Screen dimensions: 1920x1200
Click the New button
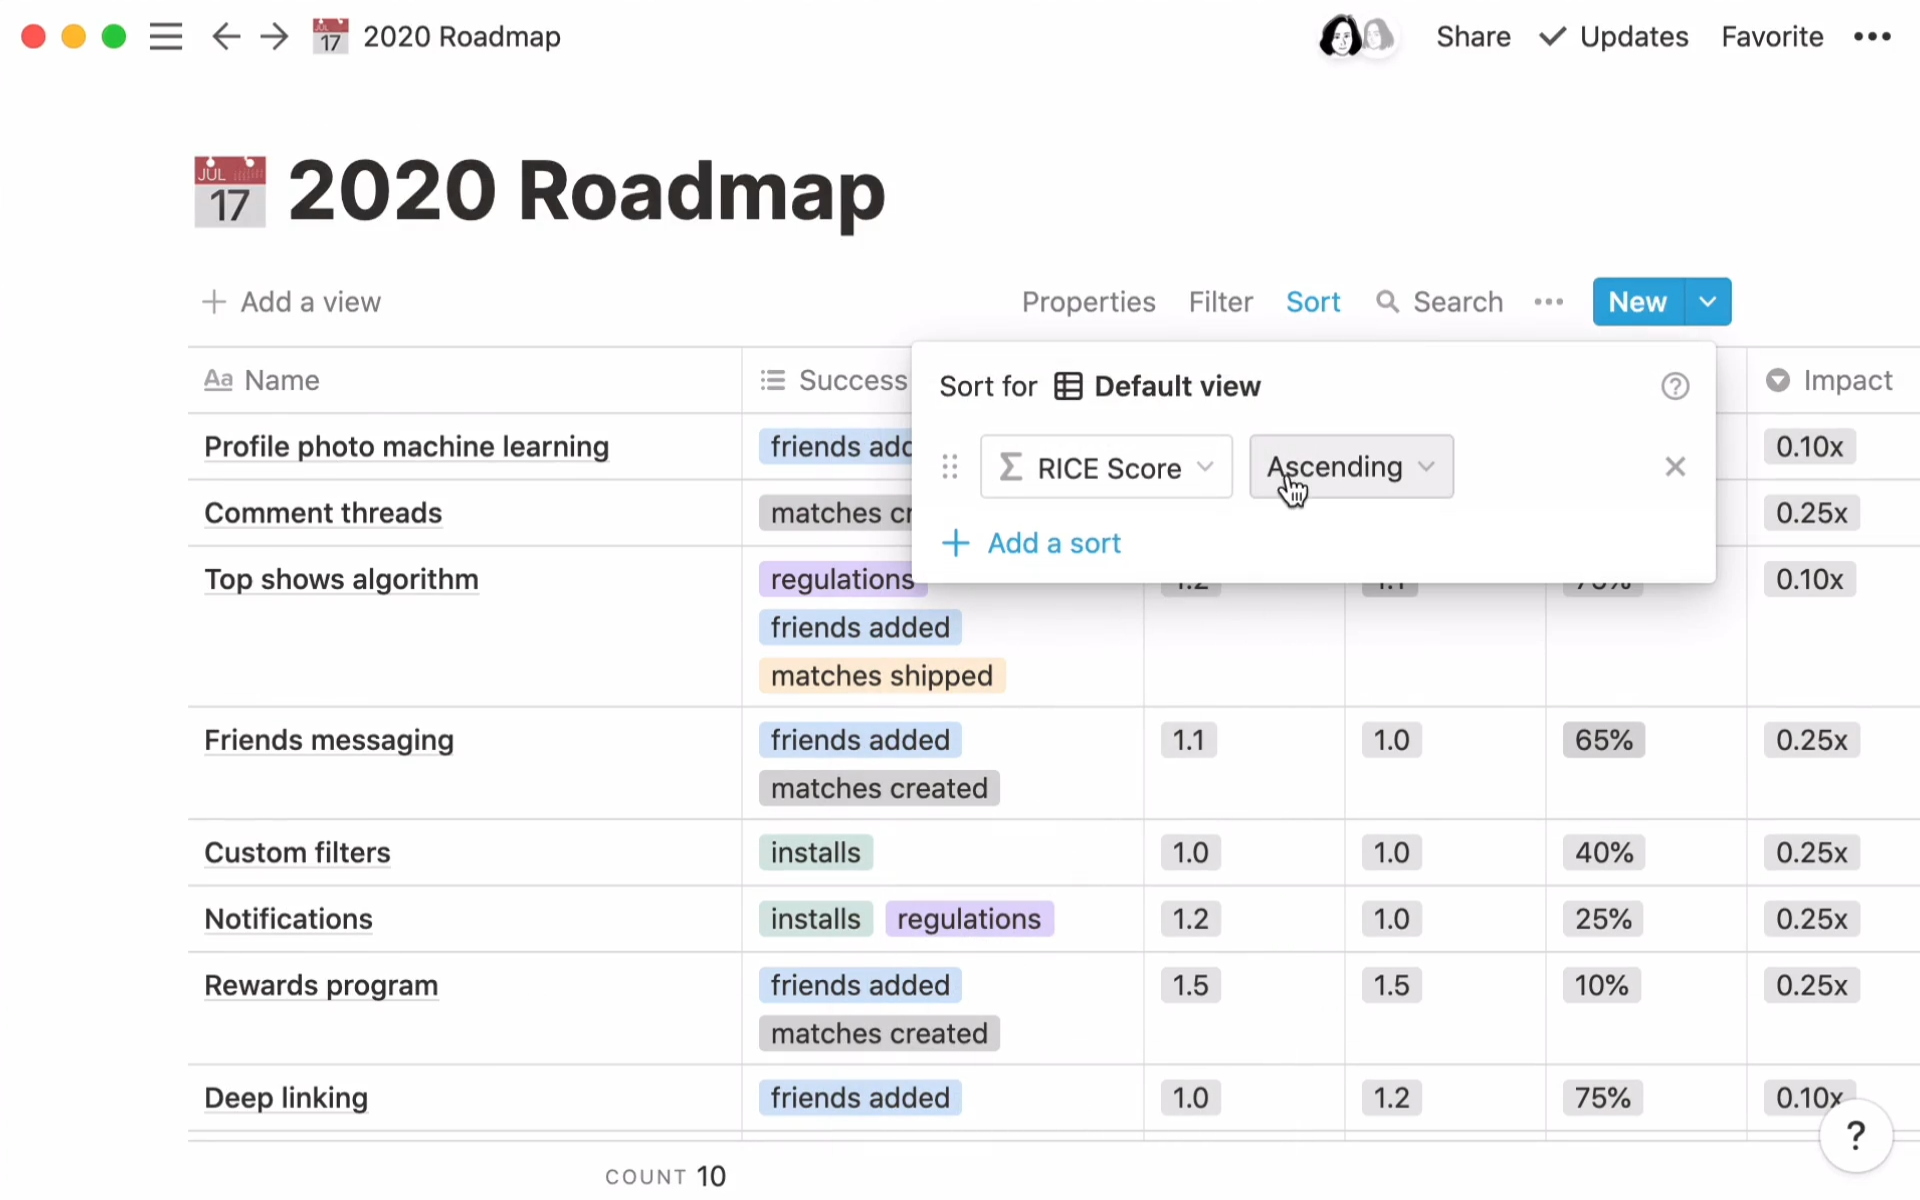(x=1637, y=302)
